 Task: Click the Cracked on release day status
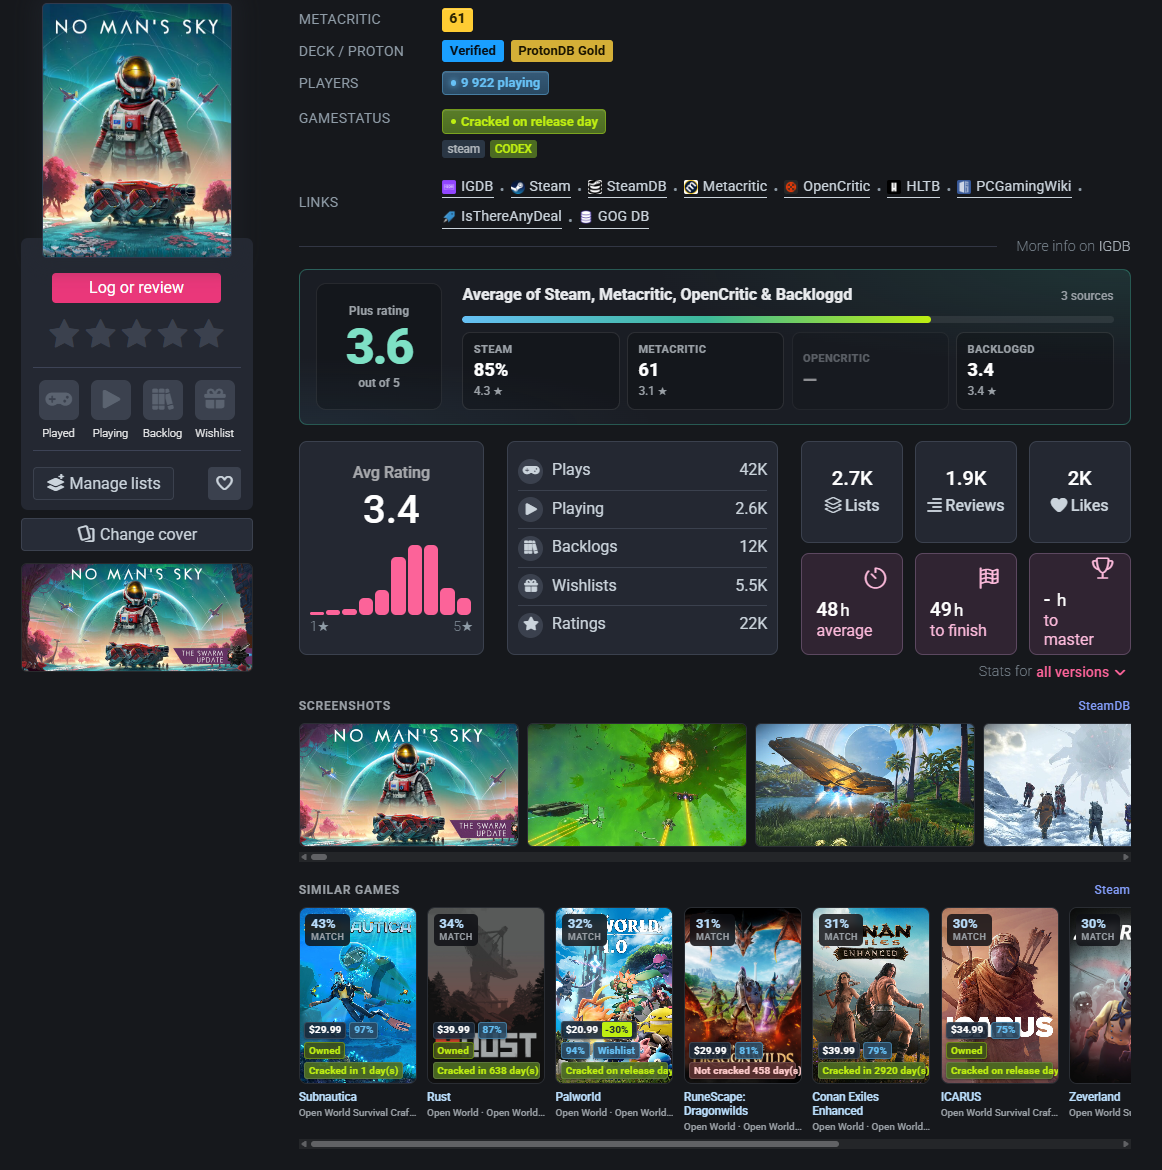pyautogui.click(x=523, y=122)
